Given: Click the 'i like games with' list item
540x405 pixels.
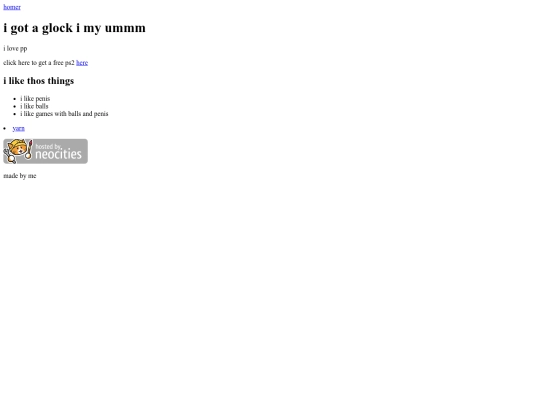Looking at the screenshot, I should [x=64, y=114].
